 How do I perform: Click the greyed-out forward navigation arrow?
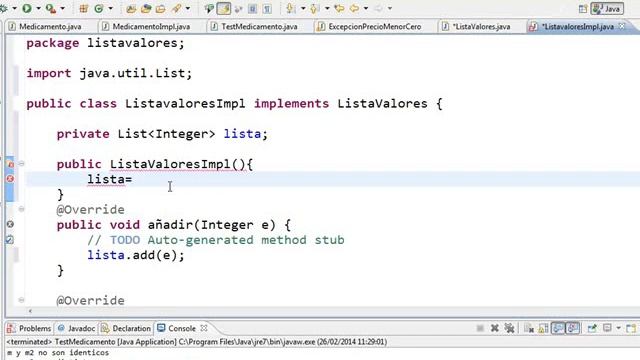tap(378, 8)
